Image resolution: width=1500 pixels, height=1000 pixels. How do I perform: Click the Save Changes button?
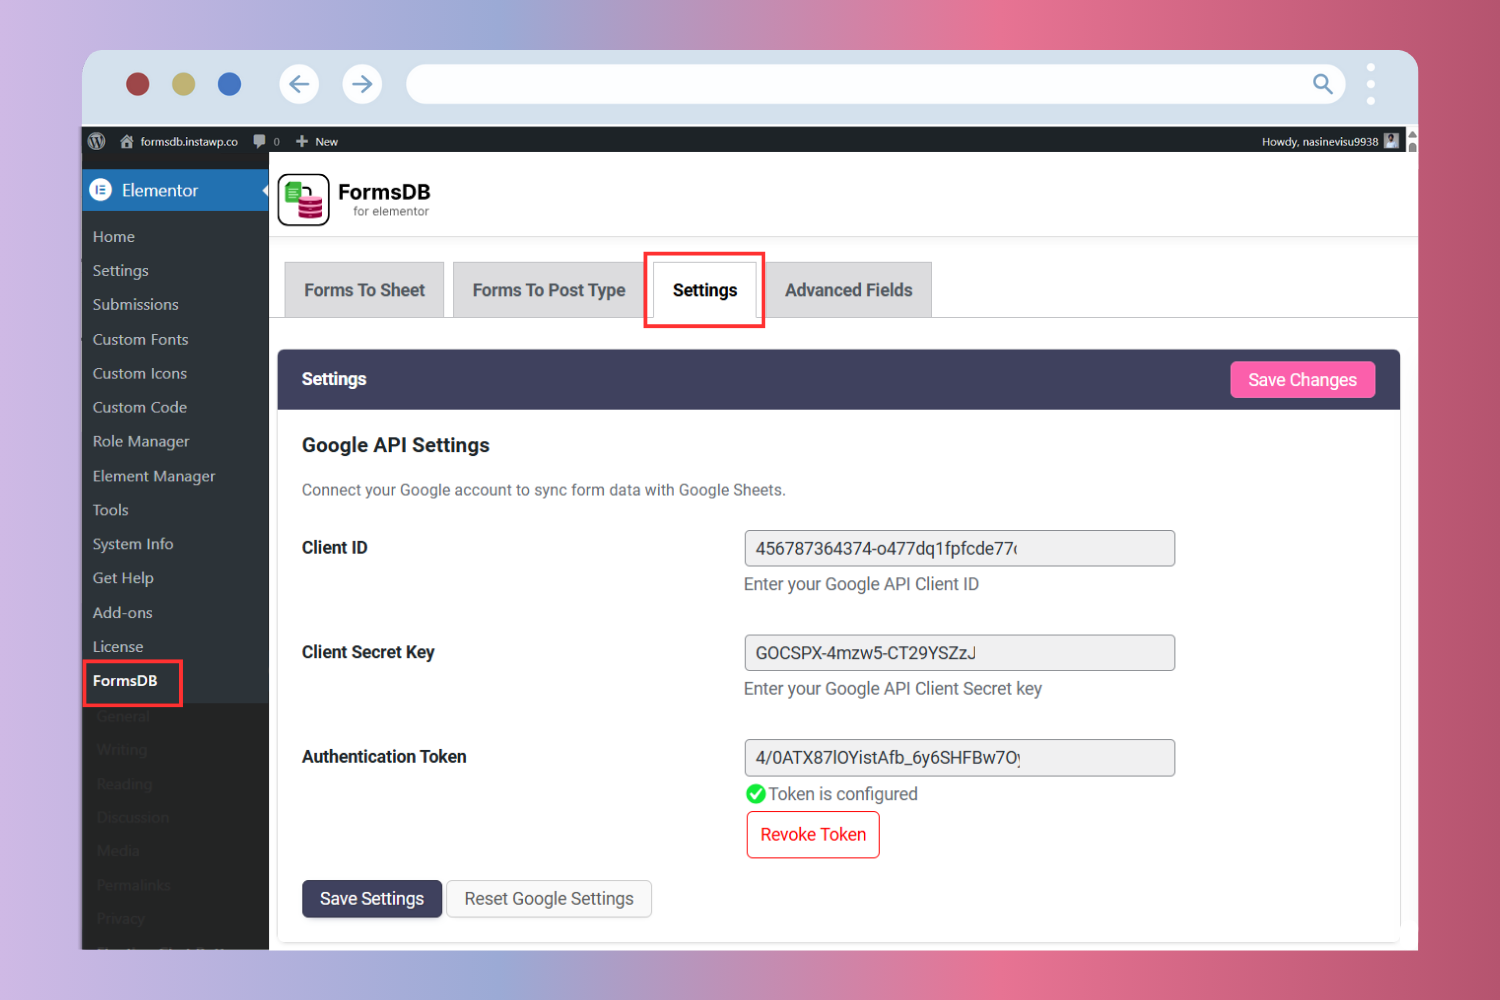1302,379
